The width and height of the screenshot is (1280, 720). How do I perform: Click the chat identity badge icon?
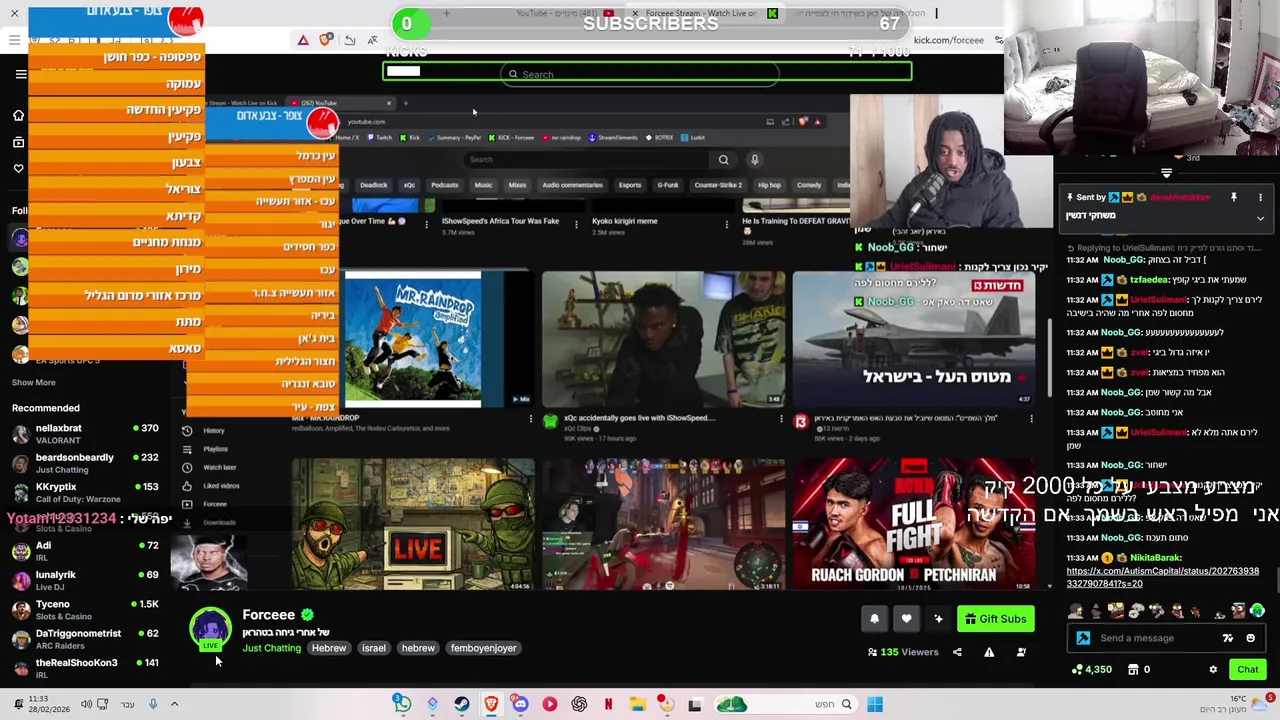point(1083,638)
